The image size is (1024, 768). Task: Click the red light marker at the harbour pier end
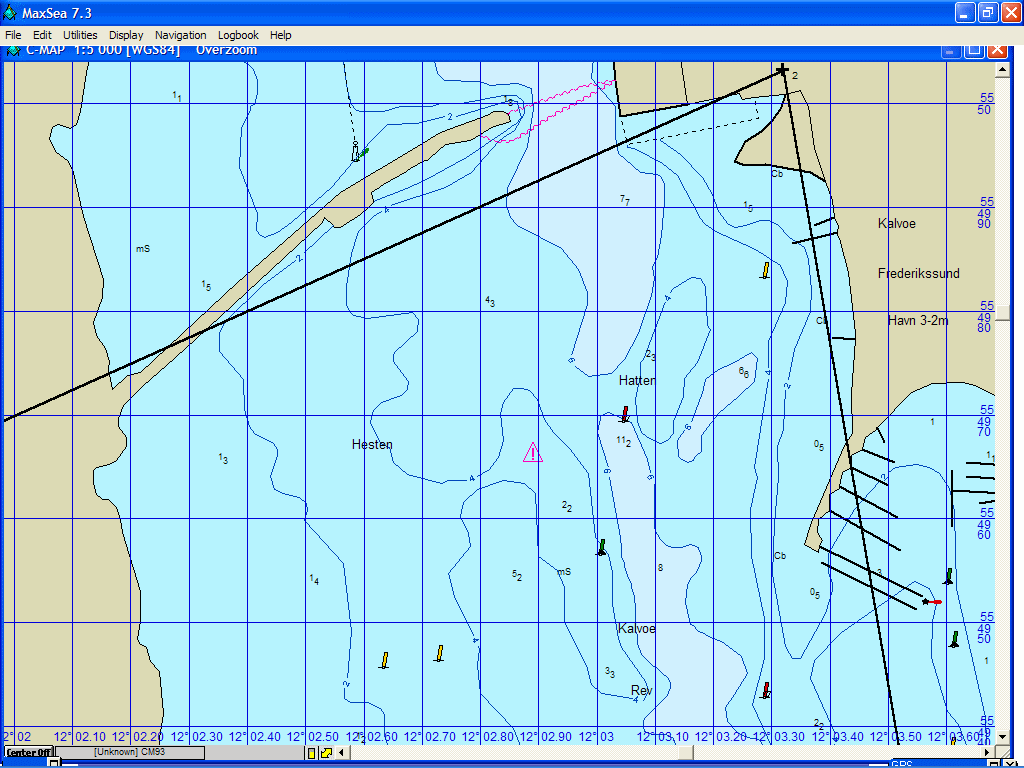click(x=931, y=601)
